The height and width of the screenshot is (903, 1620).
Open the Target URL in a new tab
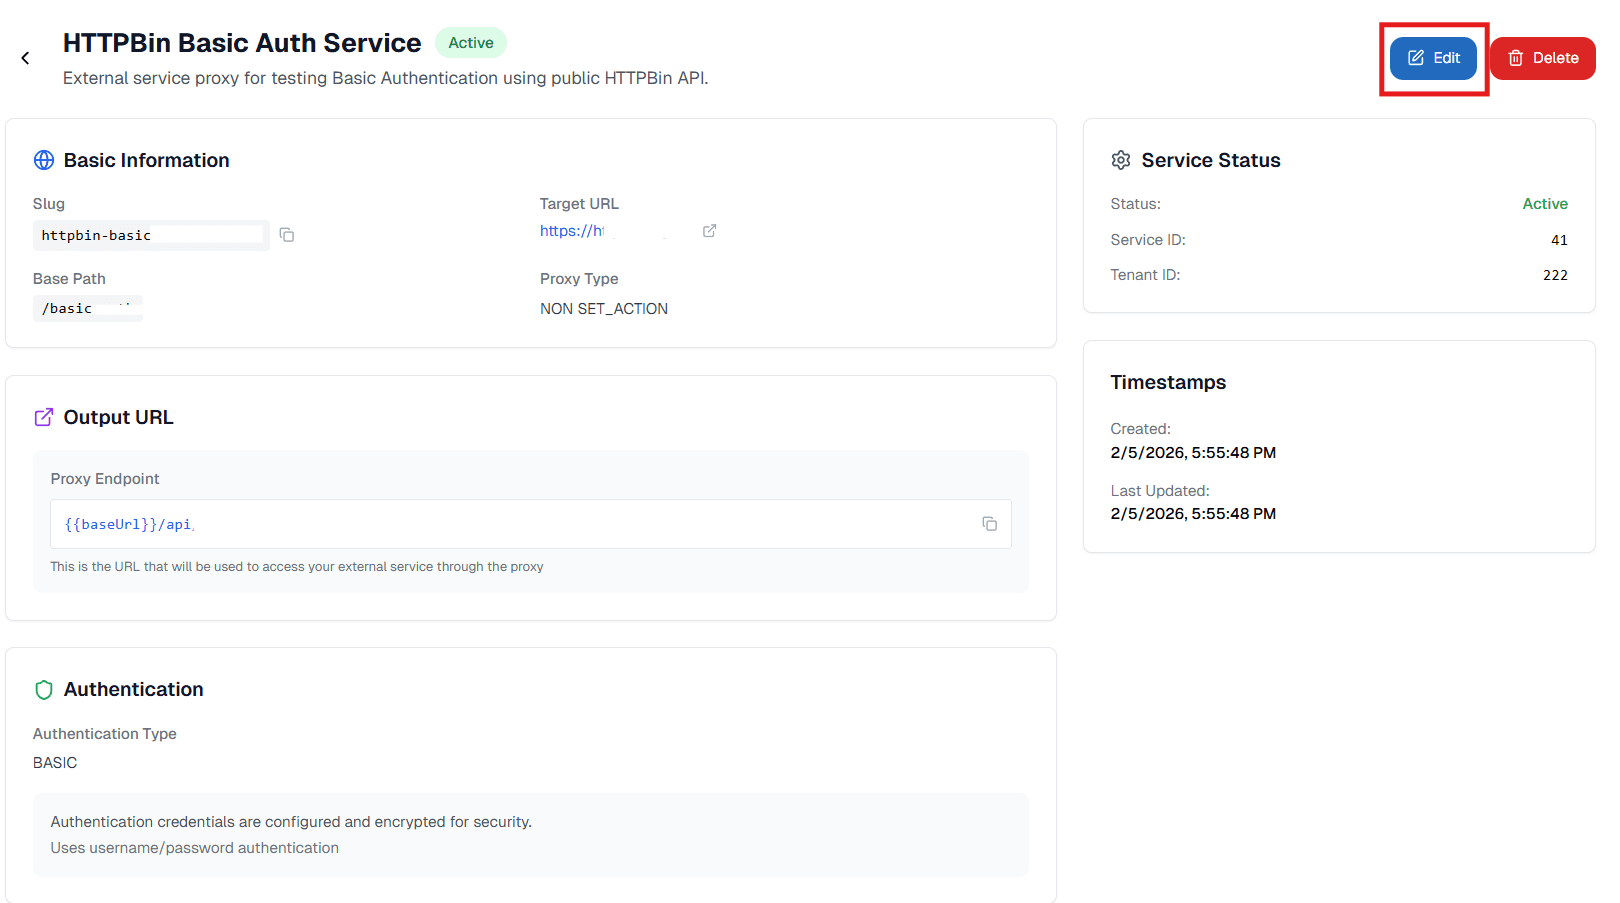click(710, 230)
